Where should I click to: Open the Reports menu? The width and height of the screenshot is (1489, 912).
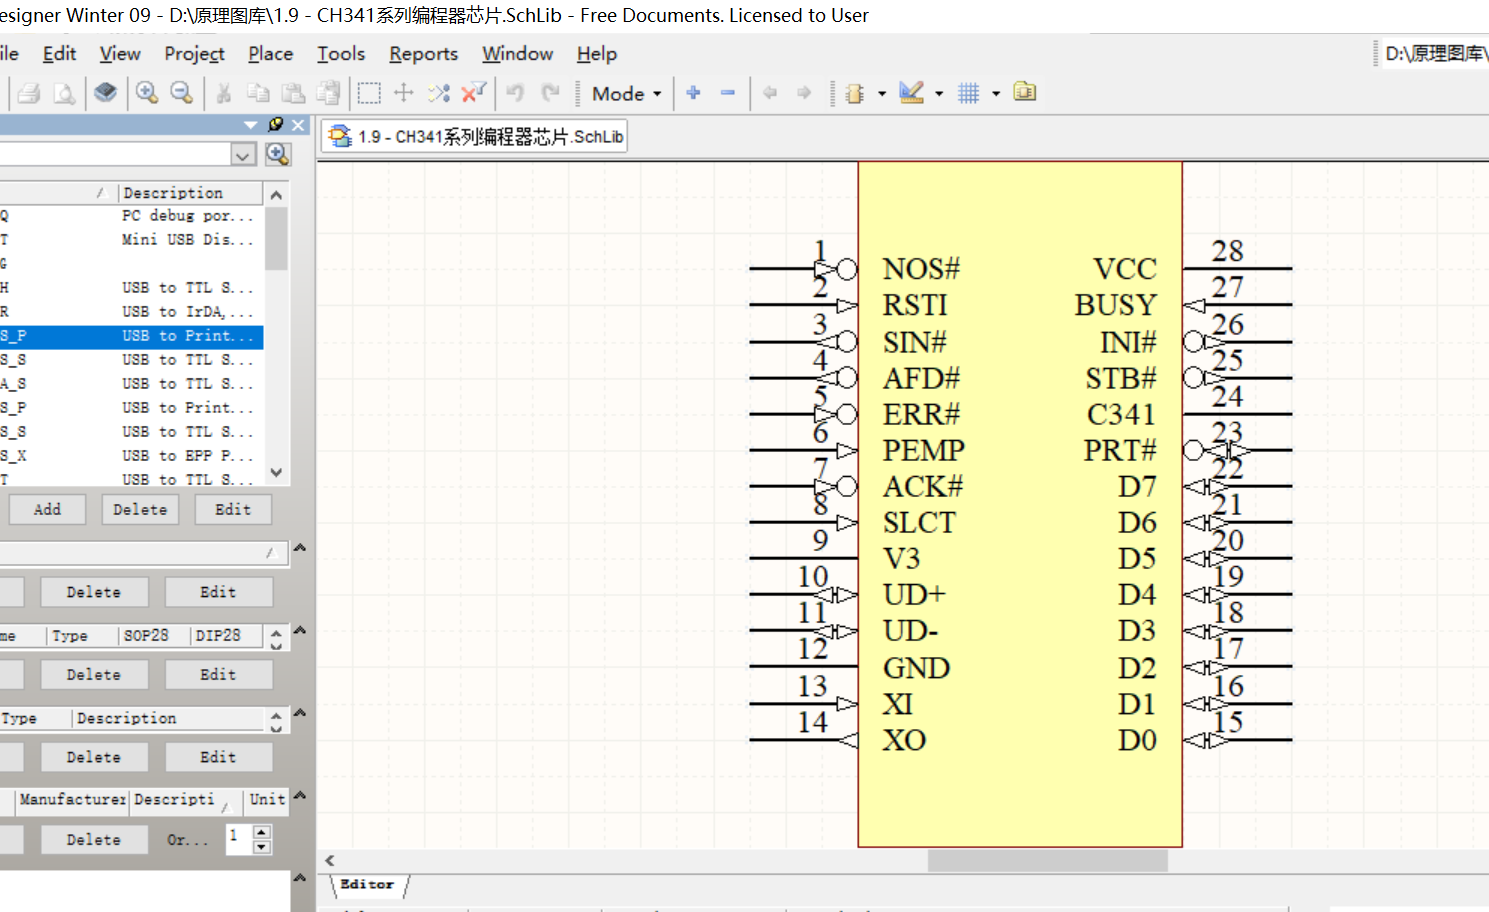[x=424, y=54]
